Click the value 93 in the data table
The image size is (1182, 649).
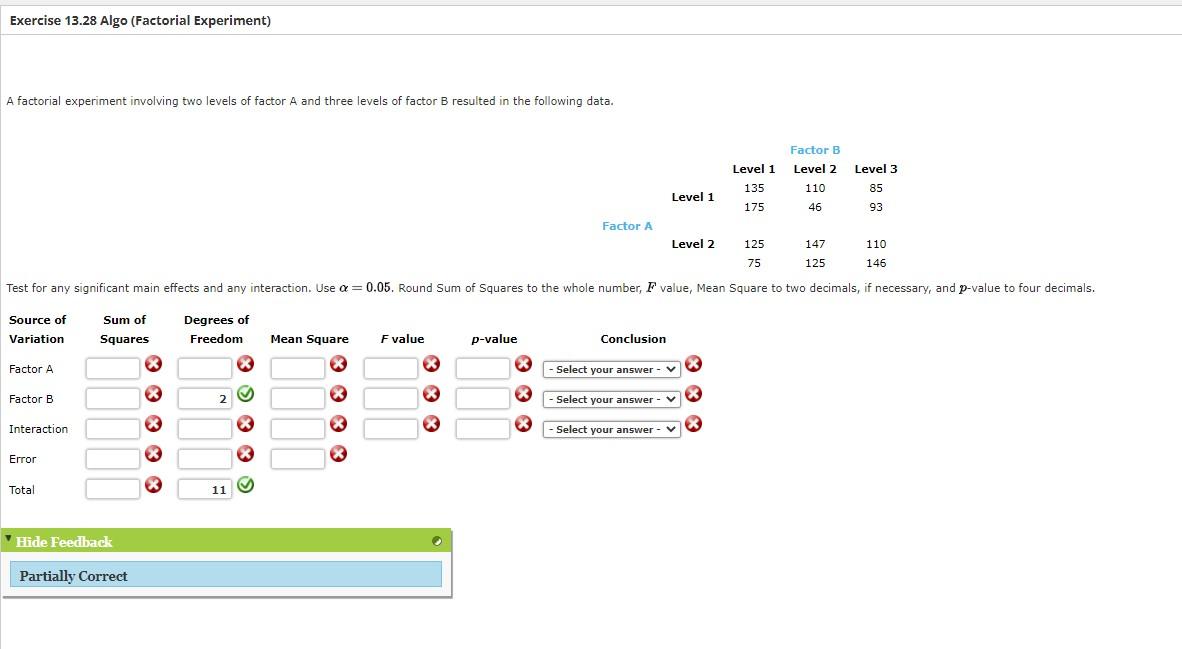876,207
